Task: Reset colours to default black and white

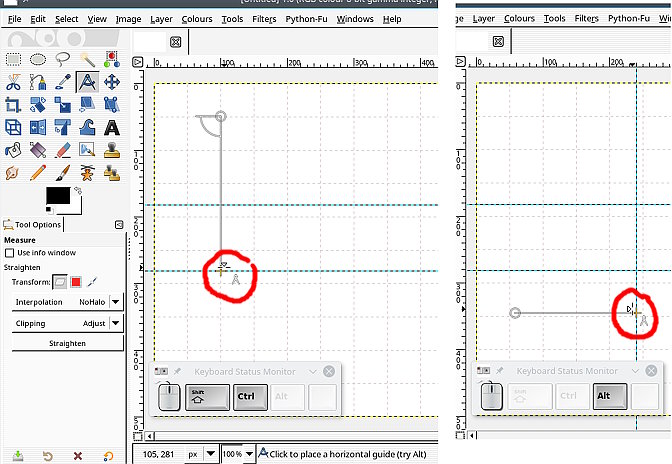Action: click(49, 210)
